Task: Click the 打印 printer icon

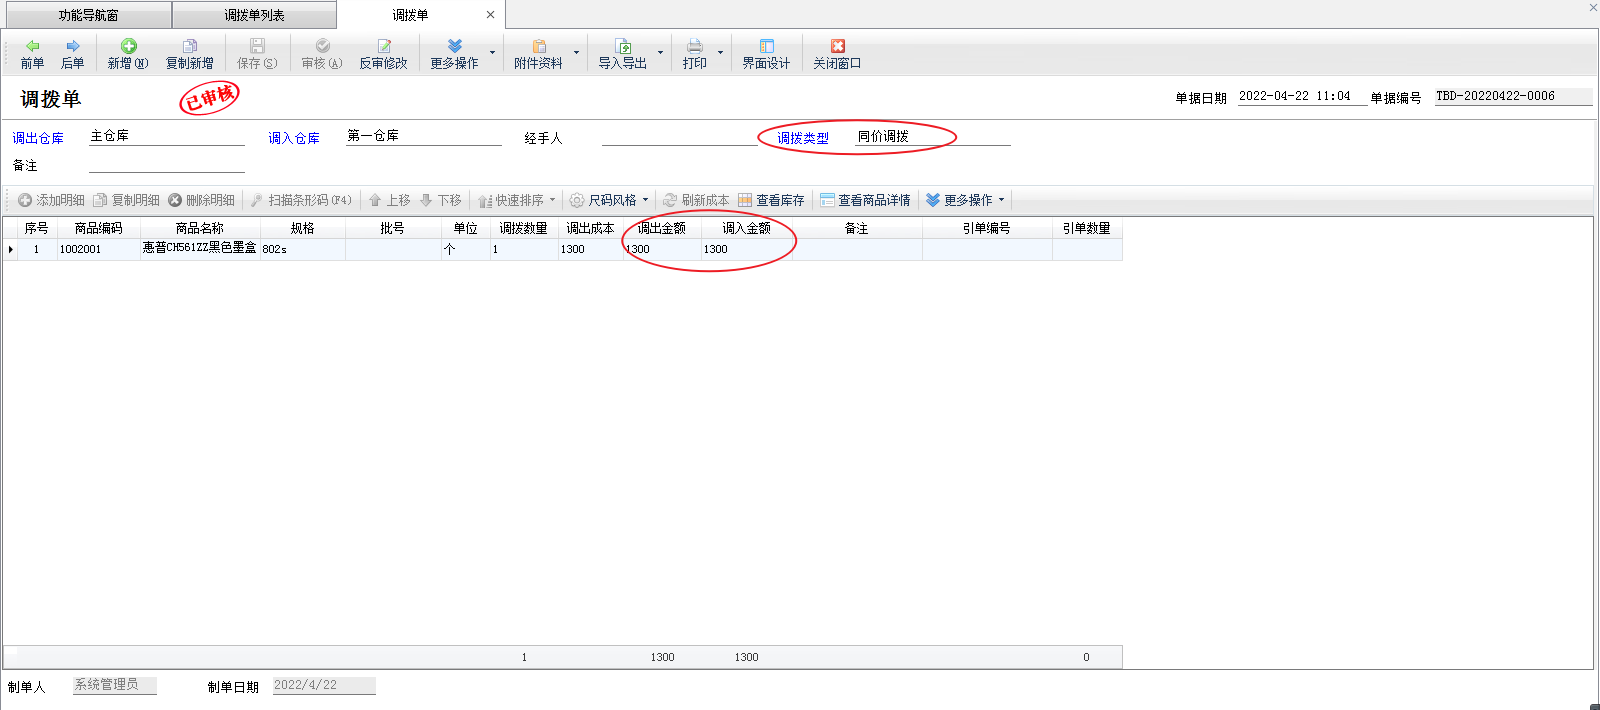Action: point(694,46)
